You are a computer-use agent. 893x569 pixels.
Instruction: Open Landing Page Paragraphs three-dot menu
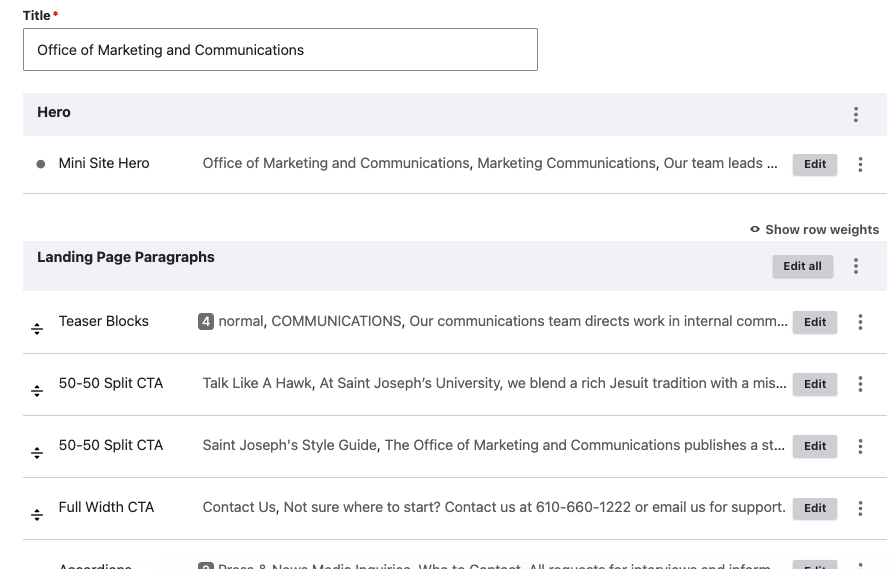pyautogui.click(x=855, y=266)
